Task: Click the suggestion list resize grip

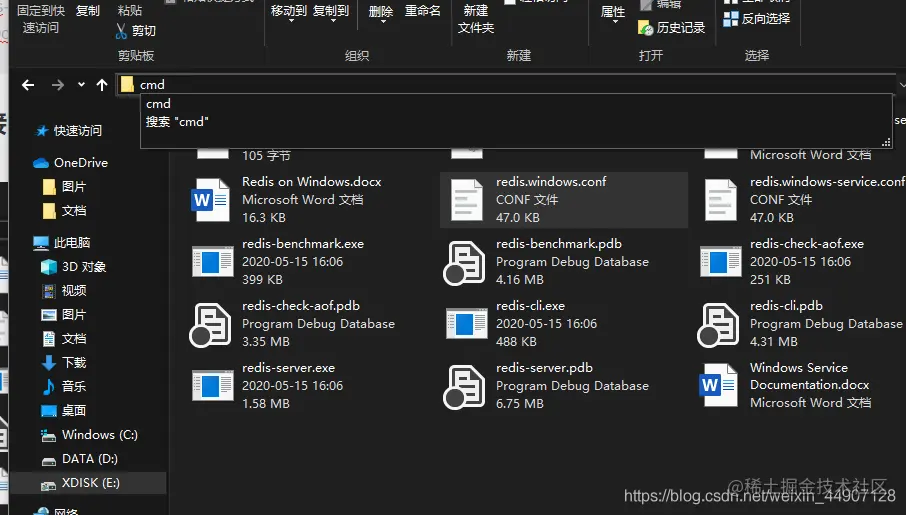Action: 886,142
